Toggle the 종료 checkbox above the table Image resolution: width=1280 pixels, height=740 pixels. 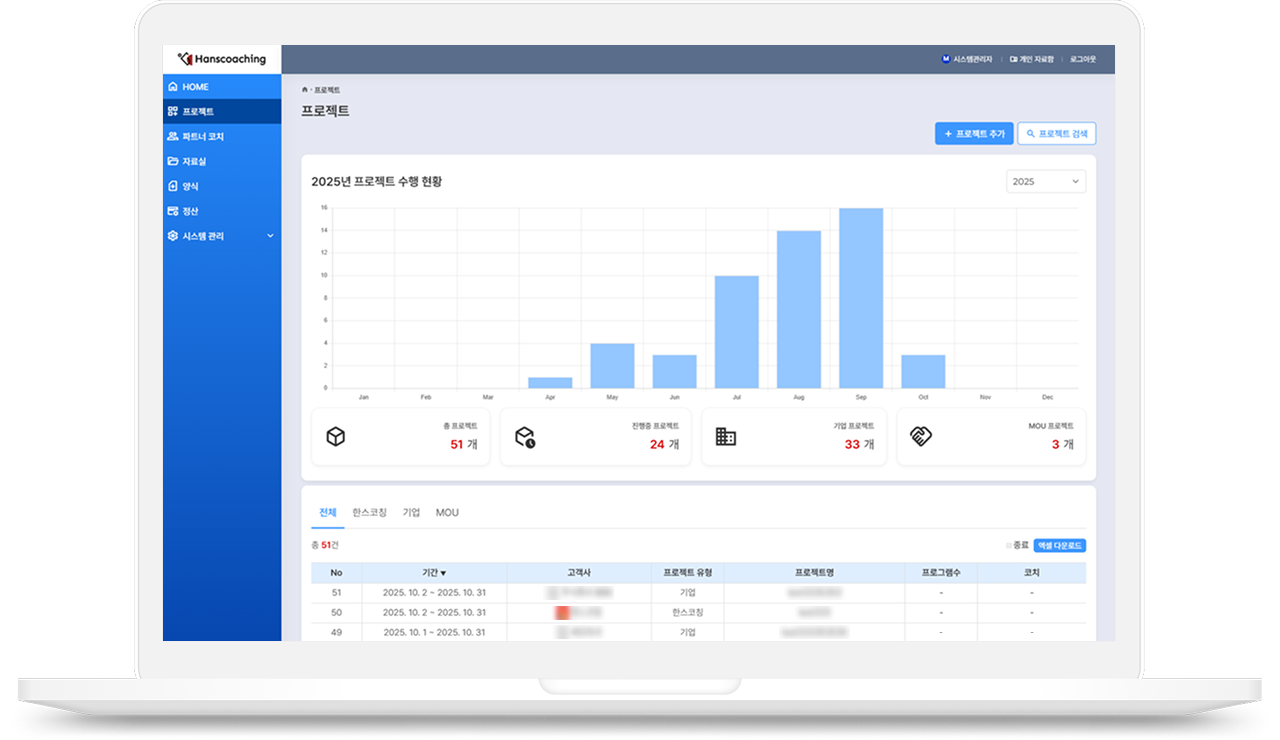(x=1008, y=546)
